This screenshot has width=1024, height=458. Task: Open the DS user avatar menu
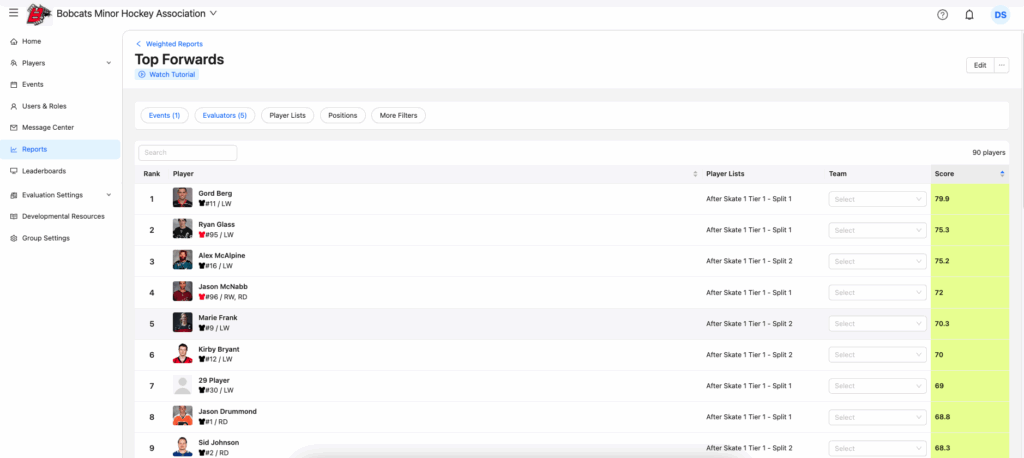point(1000,15)
